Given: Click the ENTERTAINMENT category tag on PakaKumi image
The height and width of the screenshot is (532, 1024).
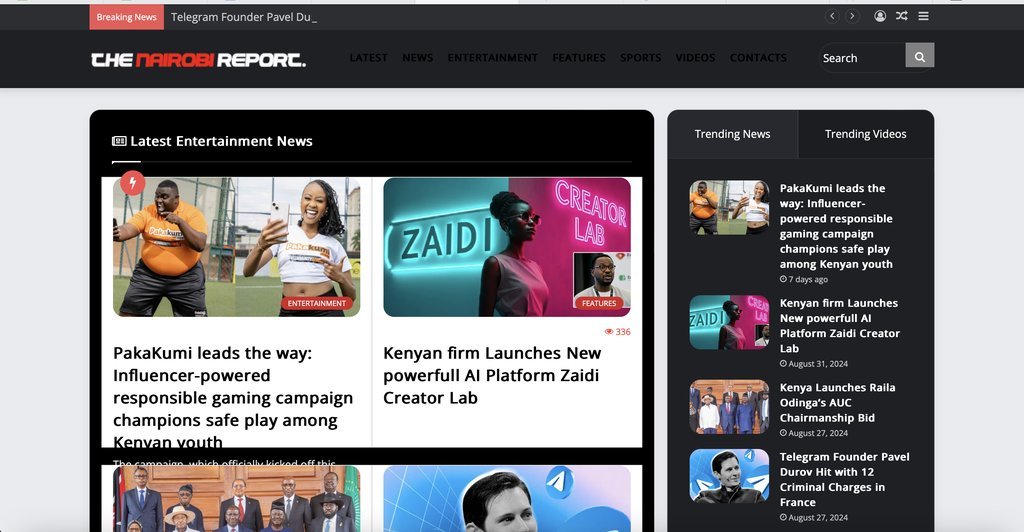Looking at the screenshot, I should click(317, 304).
